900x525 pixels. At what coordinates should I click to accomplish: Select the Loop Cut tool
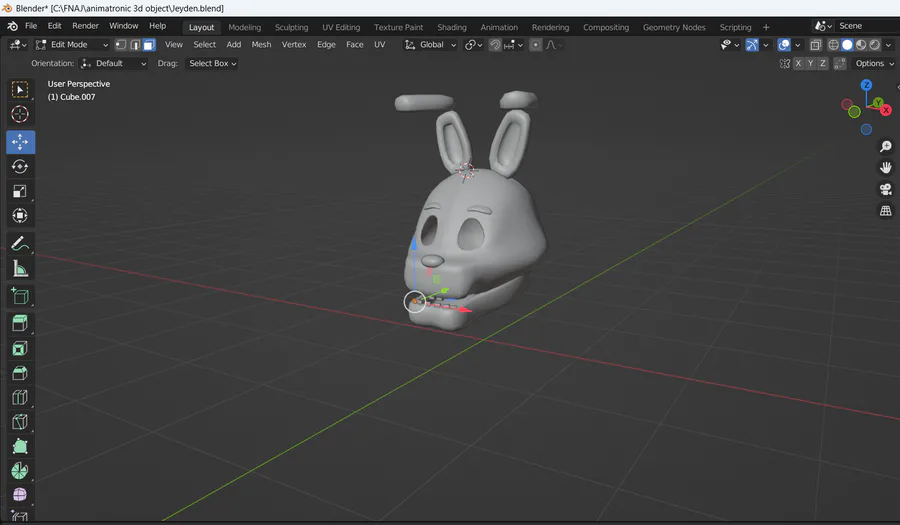20,398
